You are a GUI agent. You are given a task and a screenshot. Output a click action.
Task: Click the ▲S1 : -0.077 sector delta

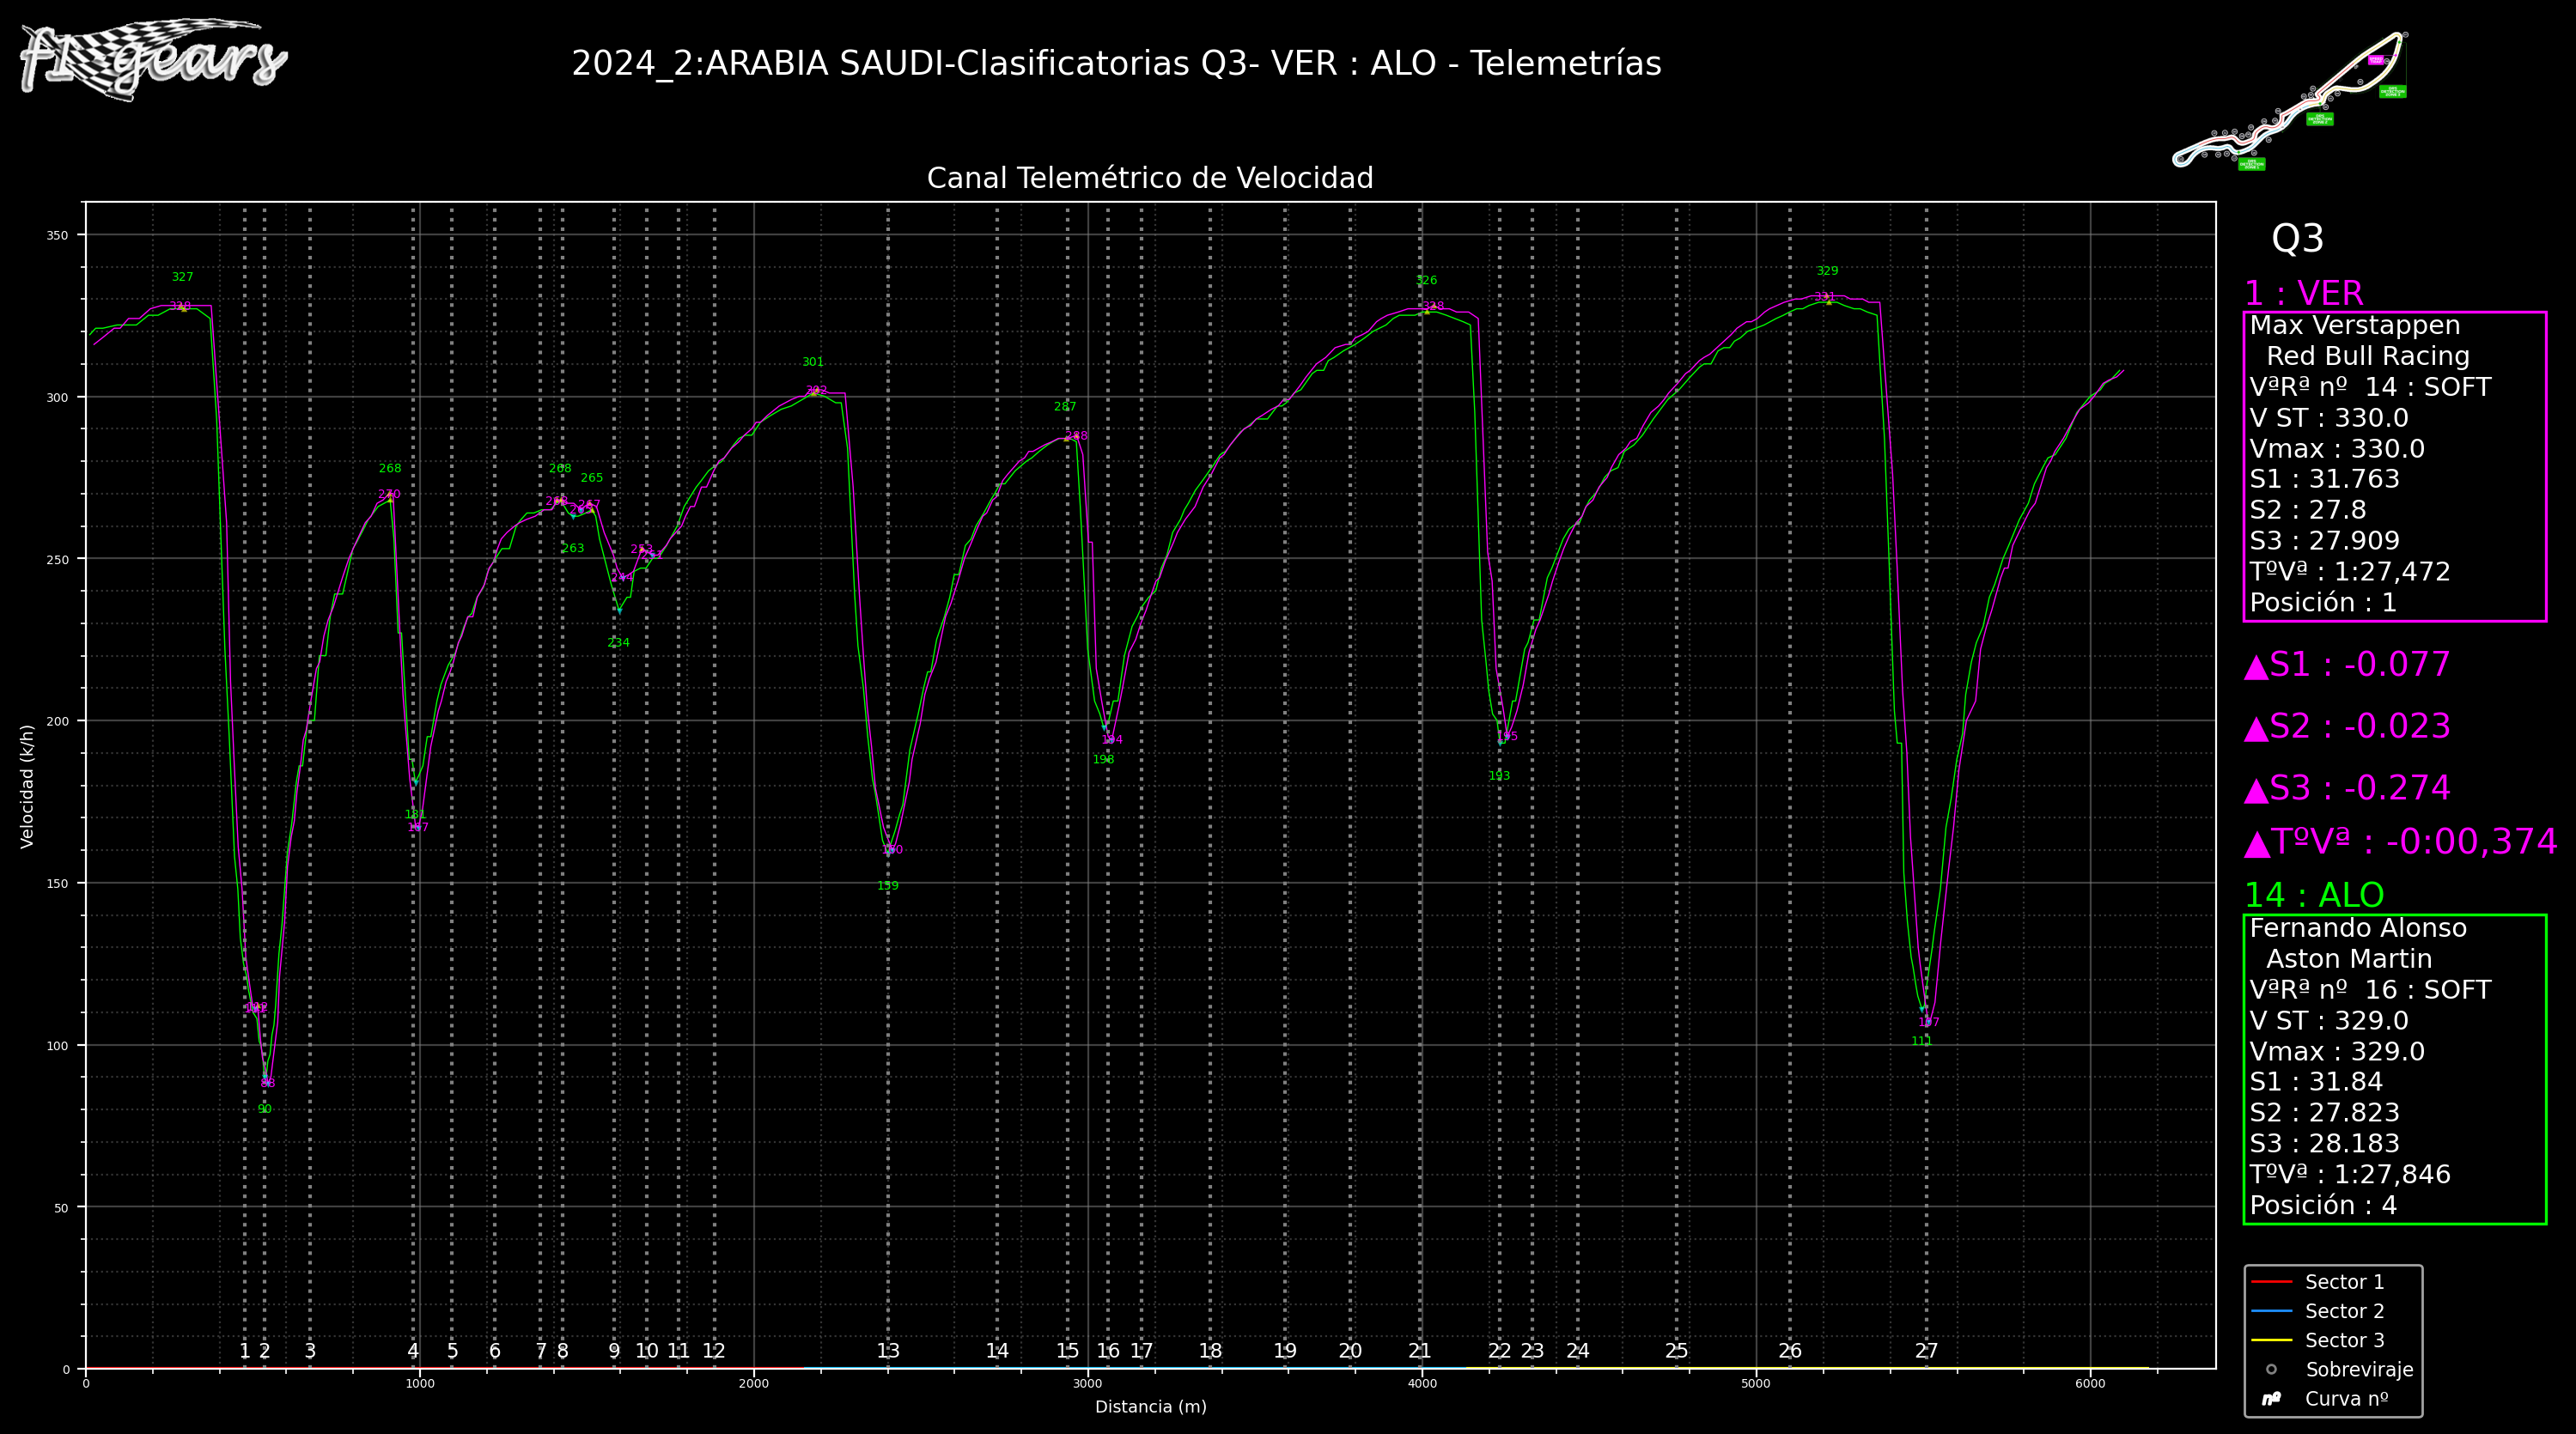point(2347,665)
